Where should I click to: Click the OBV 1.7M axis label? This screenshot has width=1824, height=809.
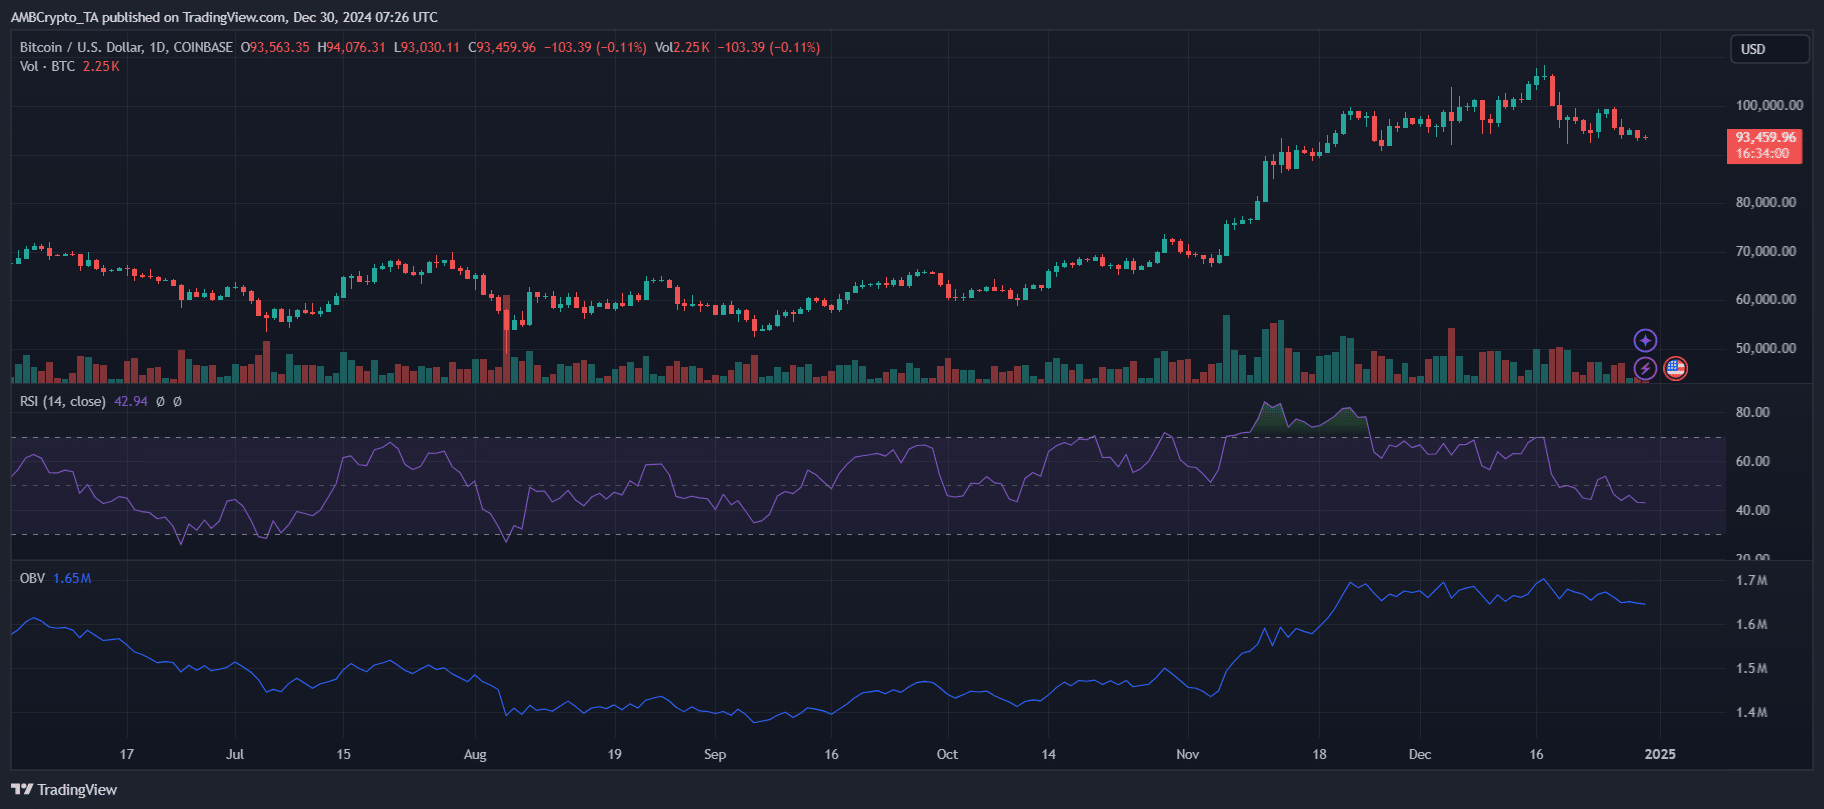[1752, 580]
